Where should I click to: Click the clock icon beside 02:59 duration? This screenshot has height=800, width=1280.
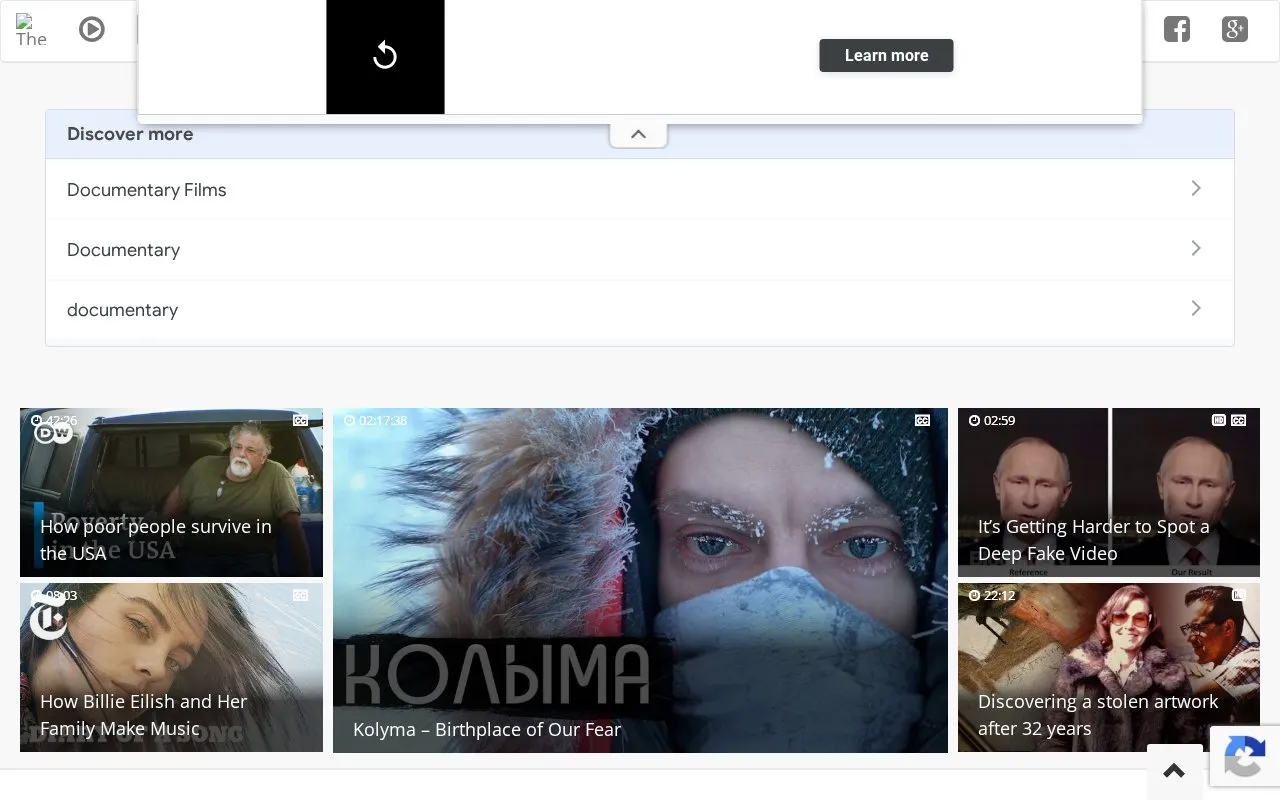pyautogui.click(x=974, y=421)
